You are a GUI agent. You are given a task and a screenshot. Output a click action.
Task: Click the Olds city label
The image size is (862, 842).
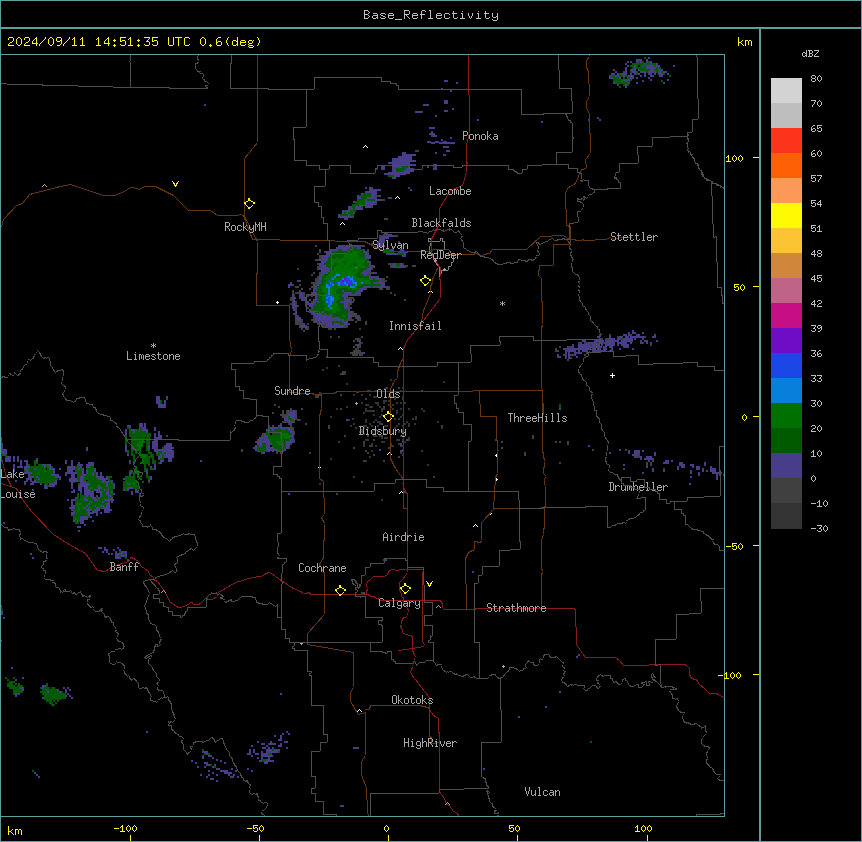[388, 394]
